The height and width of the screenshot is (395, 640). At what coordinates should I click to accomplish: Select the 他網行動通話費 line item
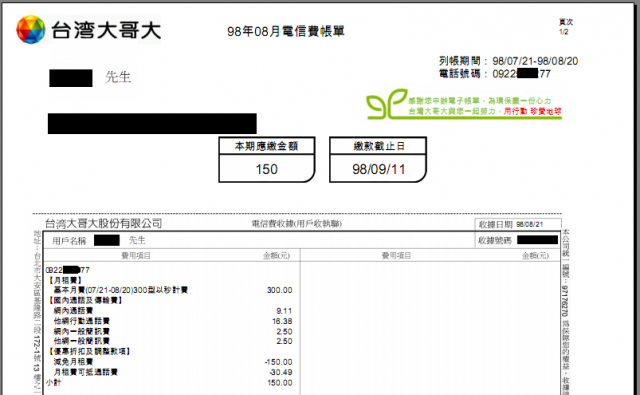(x=81, y=321)
